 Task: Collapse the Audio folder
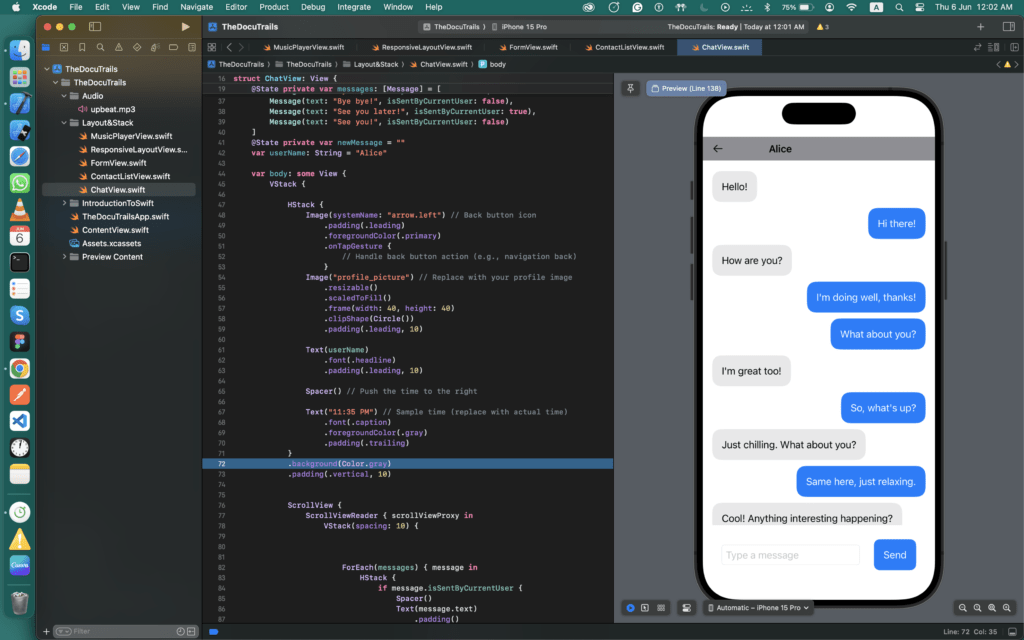tap(64, 96)
